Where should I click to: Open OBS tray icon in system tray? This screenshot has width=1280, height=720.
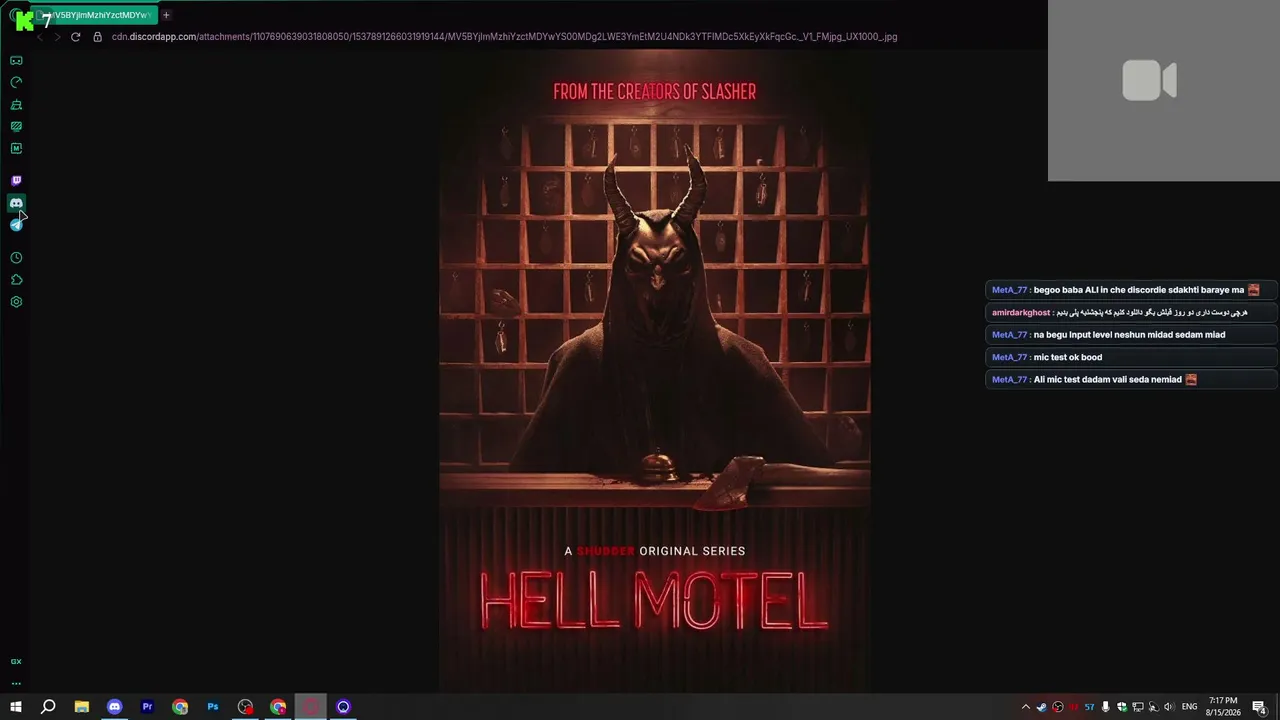click(x=1057, y=707)
